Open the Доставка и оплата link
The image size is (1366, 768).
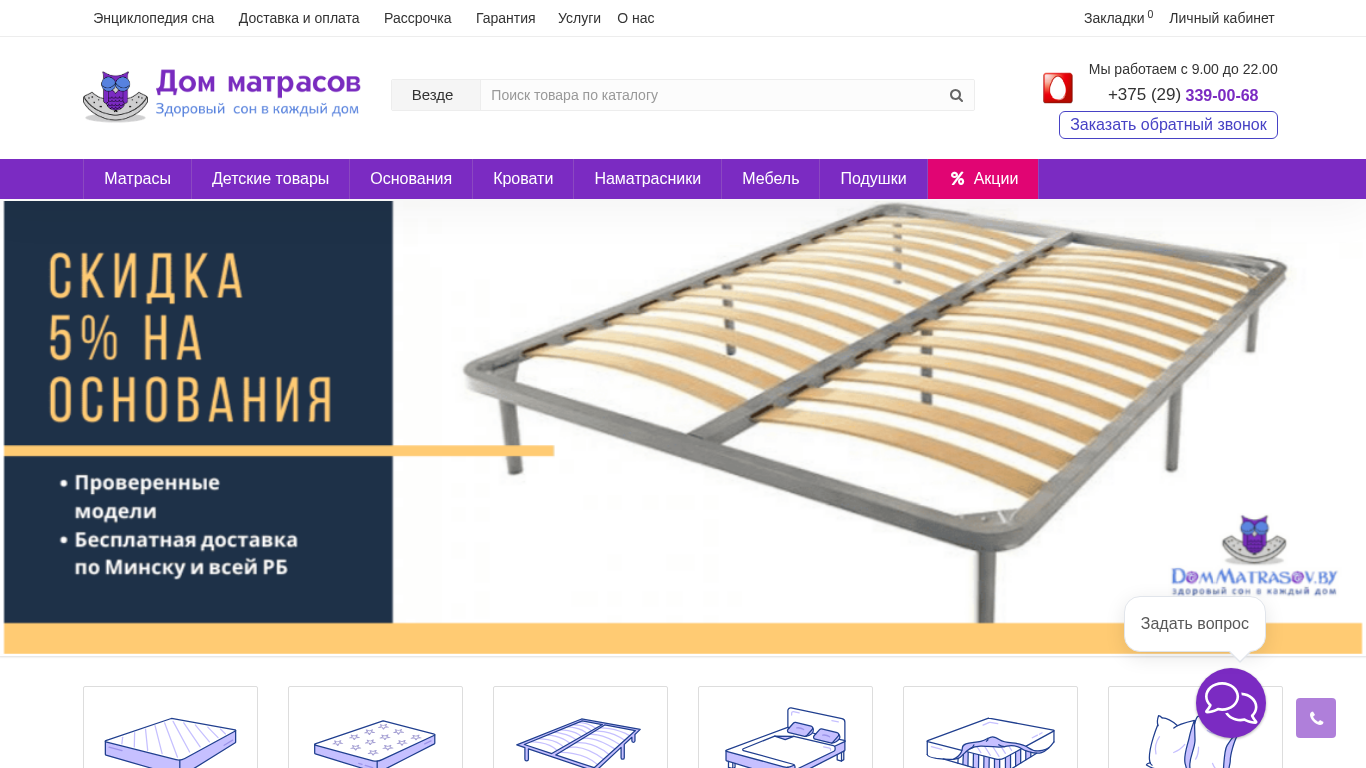[299, 18]
